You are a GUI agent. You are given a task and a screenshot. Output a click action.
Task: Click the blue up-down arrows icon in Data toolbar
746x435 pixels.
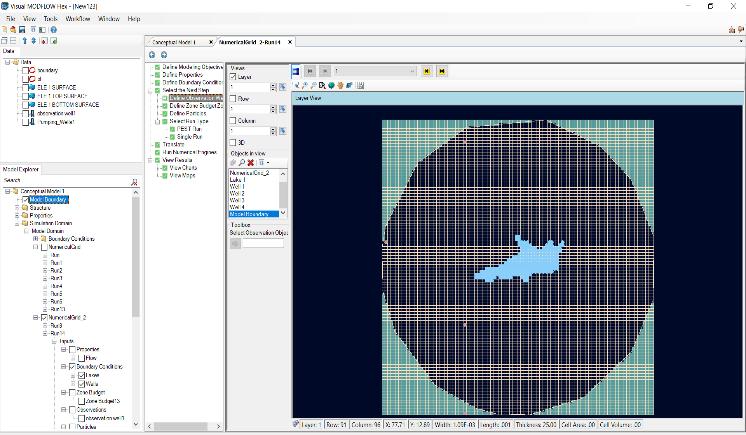coord(34,41)
